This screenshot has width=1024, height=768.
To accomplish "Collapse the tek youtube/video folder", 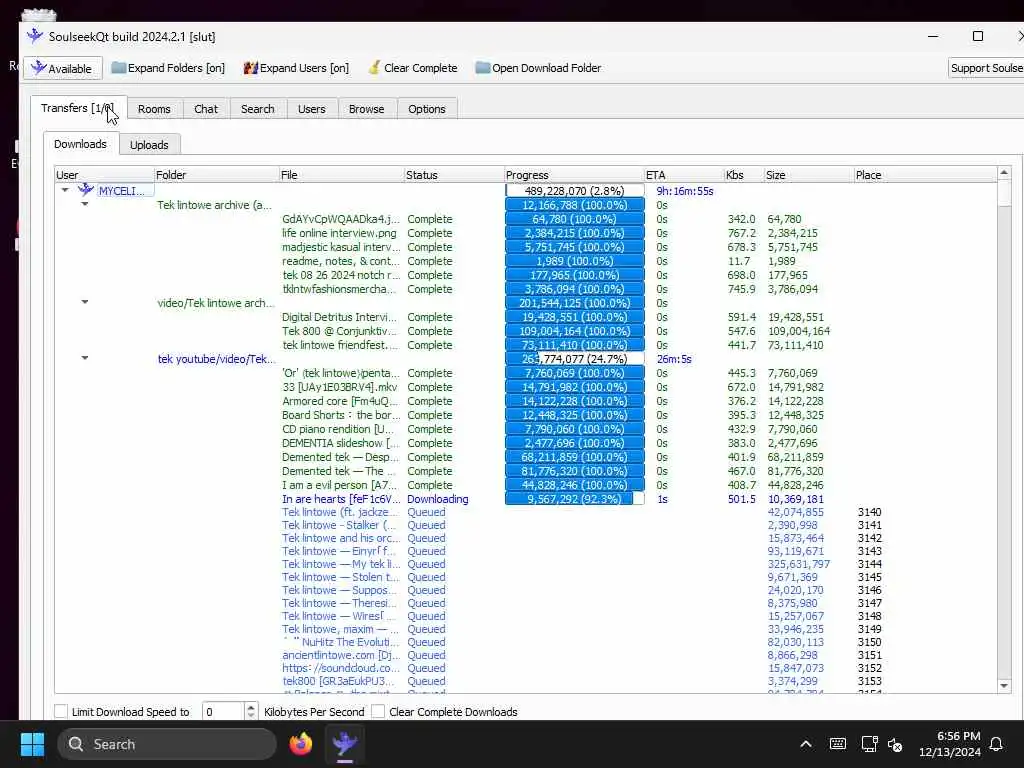I will point(85,359).
